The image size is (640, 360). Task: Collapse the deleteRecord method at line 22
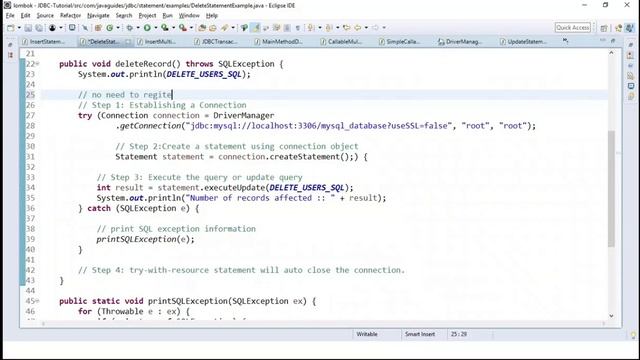[38, 64]
